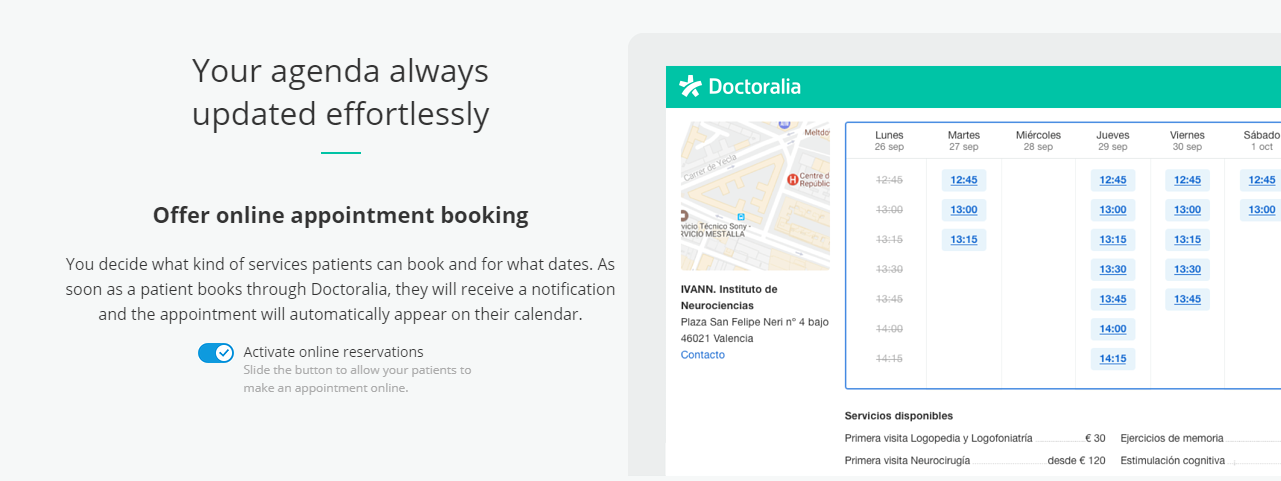Click the Primera visita Logopedia y Logofoniatría service
1281x481 pixels.
pos(938,438)
